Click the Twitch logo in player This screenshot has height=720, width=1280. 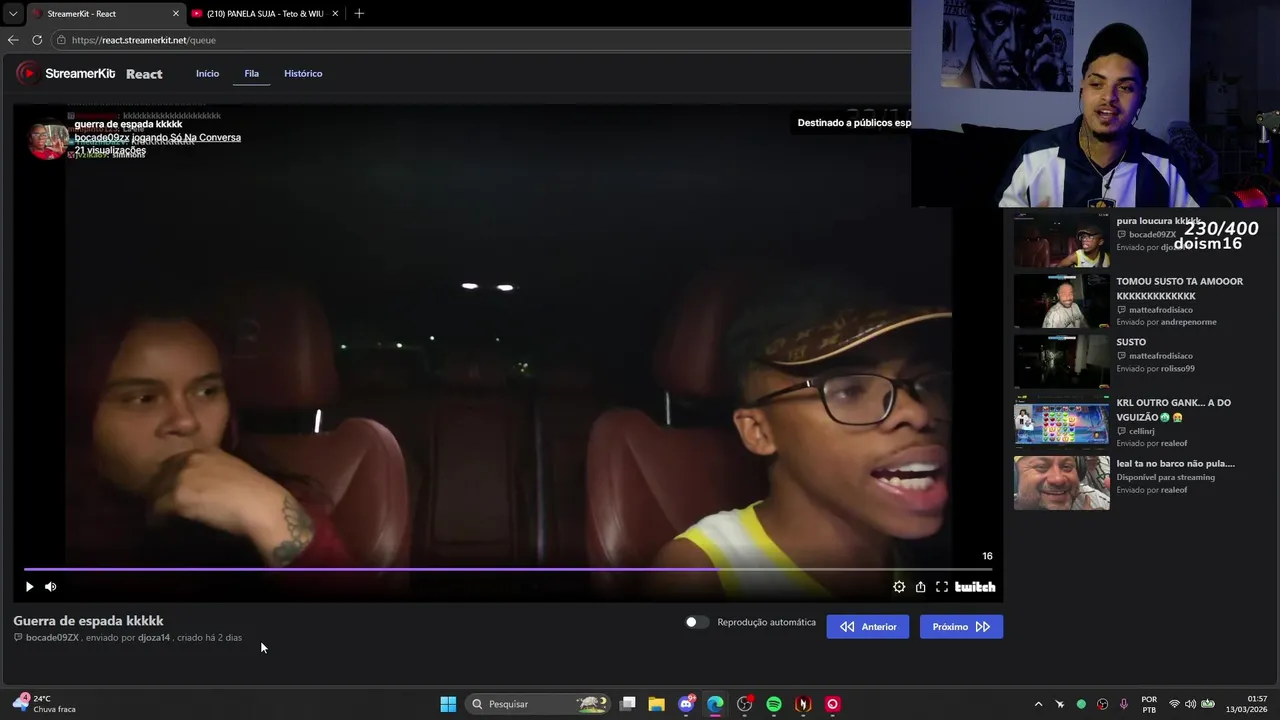click(x=975, y=587)
